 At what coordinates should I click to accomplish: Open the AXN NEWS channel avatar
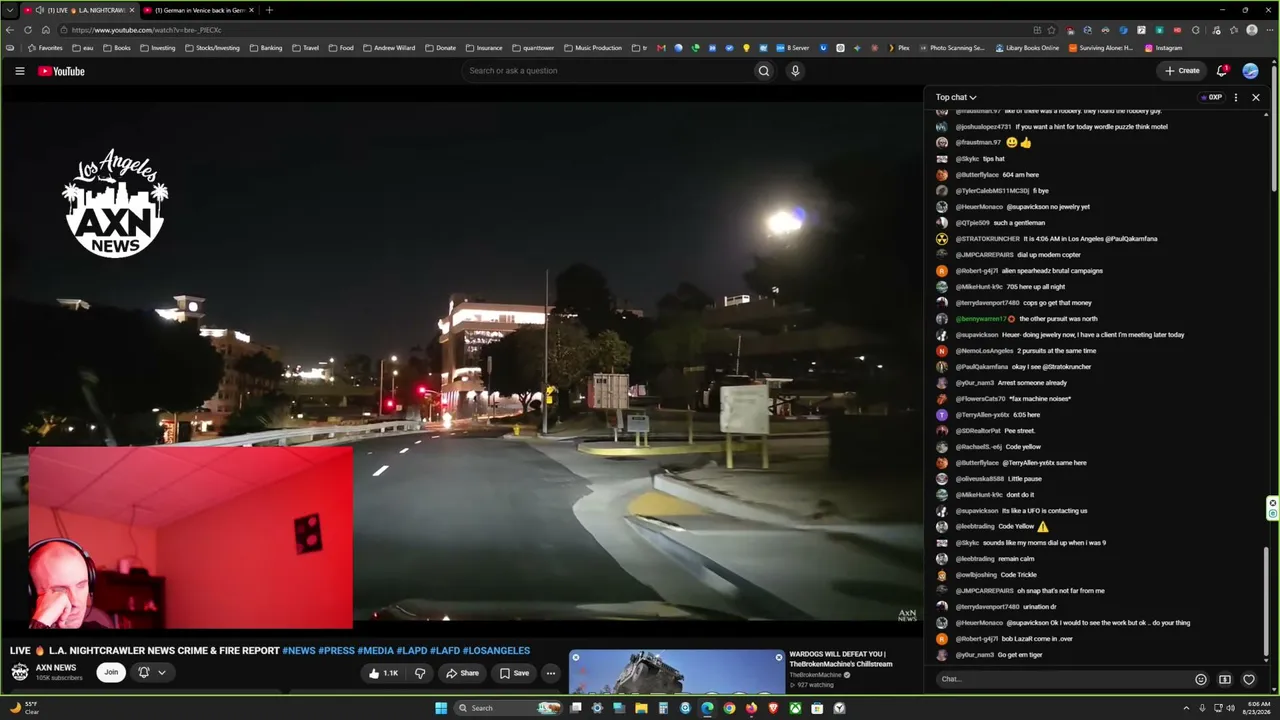pyautogui.click(x=20, y=672)
